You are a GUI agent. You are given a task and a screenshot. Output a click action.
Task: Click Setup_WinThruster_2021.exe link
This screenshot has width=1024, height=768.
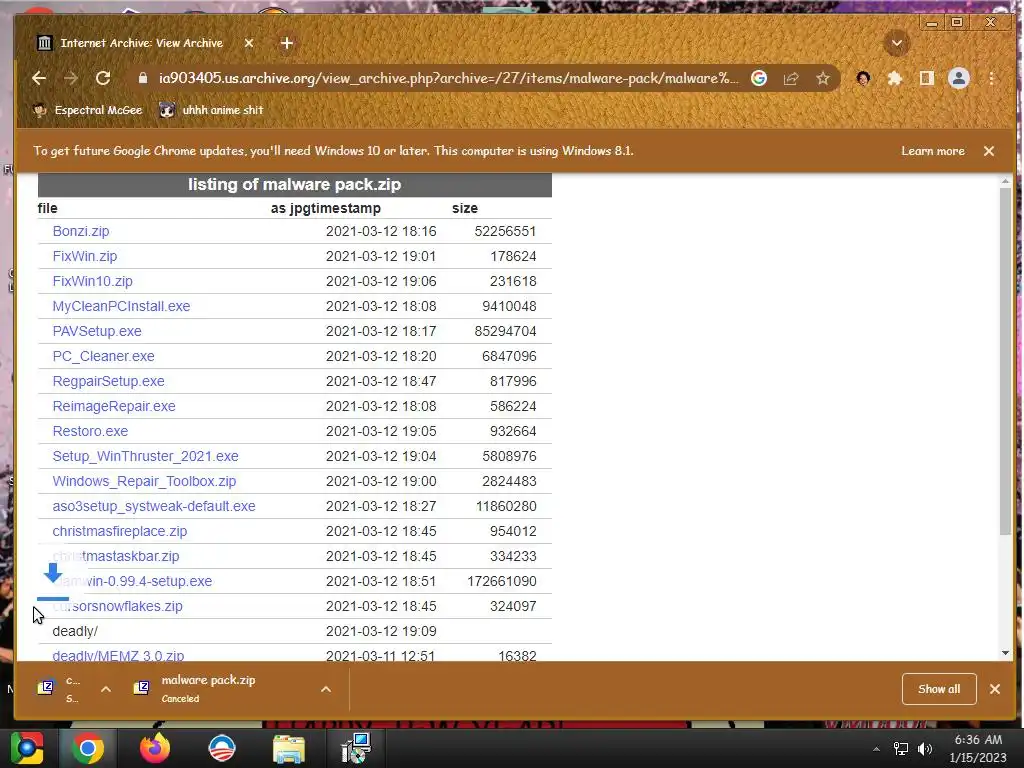[146, 456]
